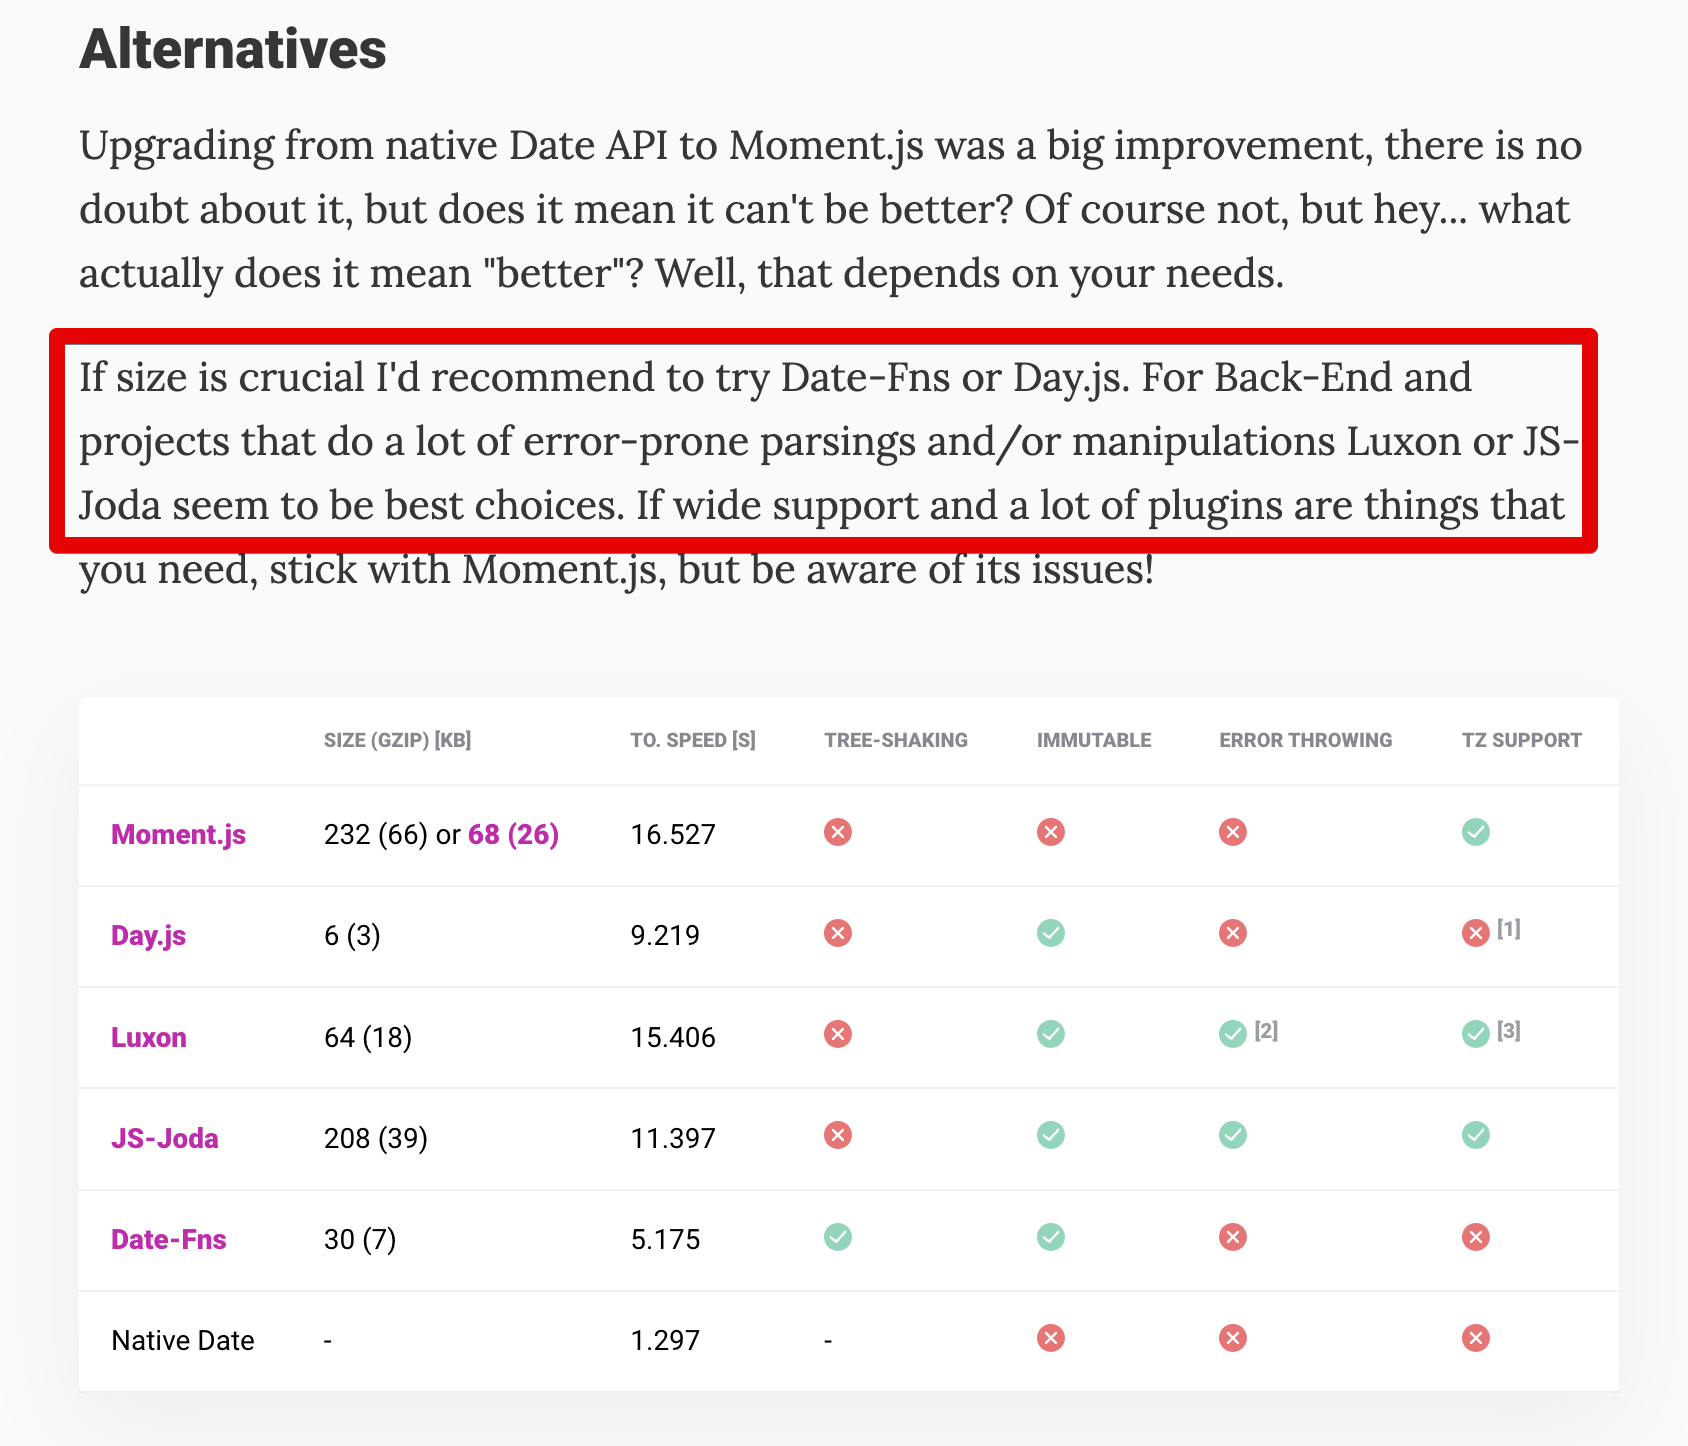Viewport: 1688px width, 1446px height.
Task: Click Day.js tree-shaking red cross icon
Action: click(x=838, y=933)
